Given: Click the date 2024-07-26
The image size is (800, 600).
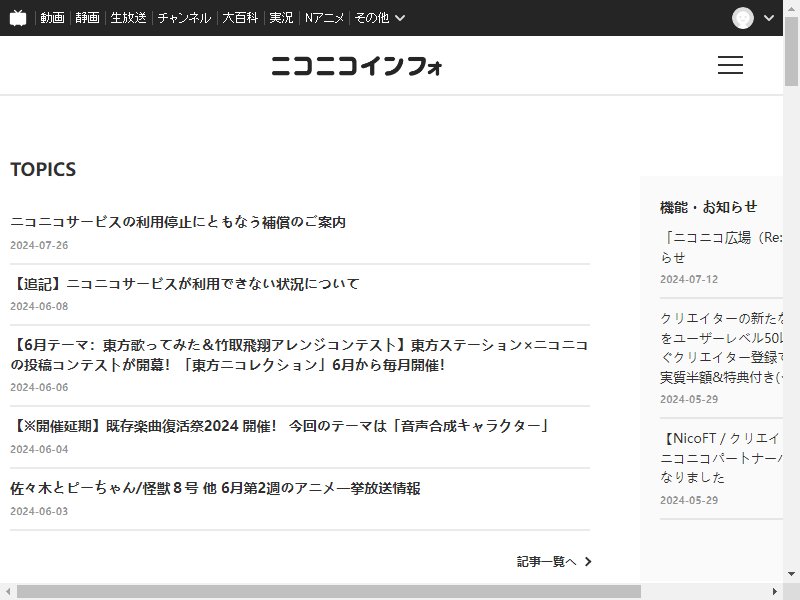Looking at the screenshot, I should coord(39,245).
